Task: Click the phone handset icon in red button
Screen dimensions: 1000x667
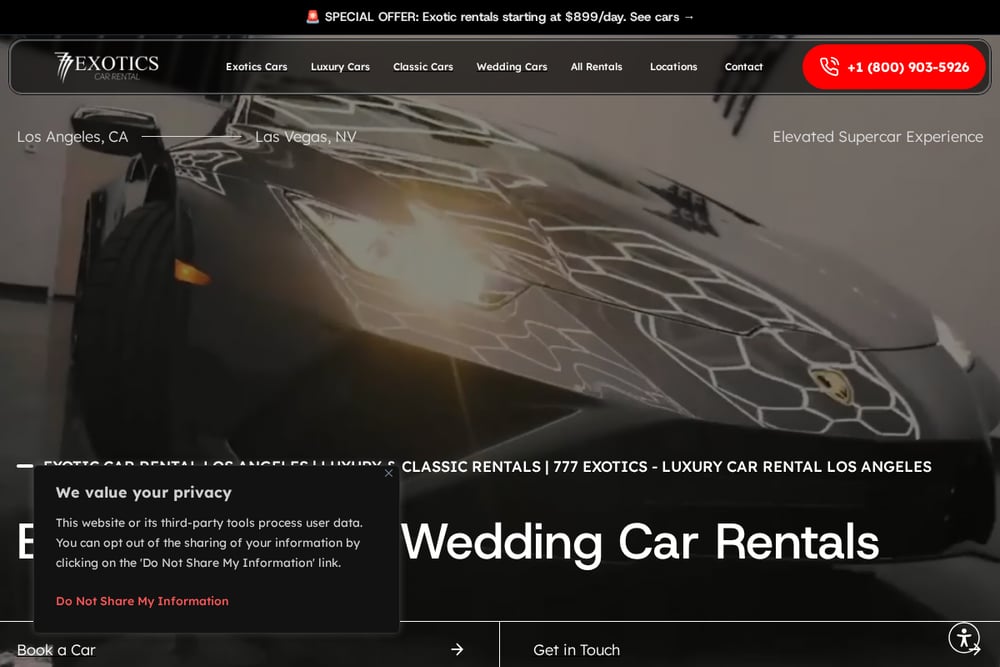Action: click(x=829, y=66)
